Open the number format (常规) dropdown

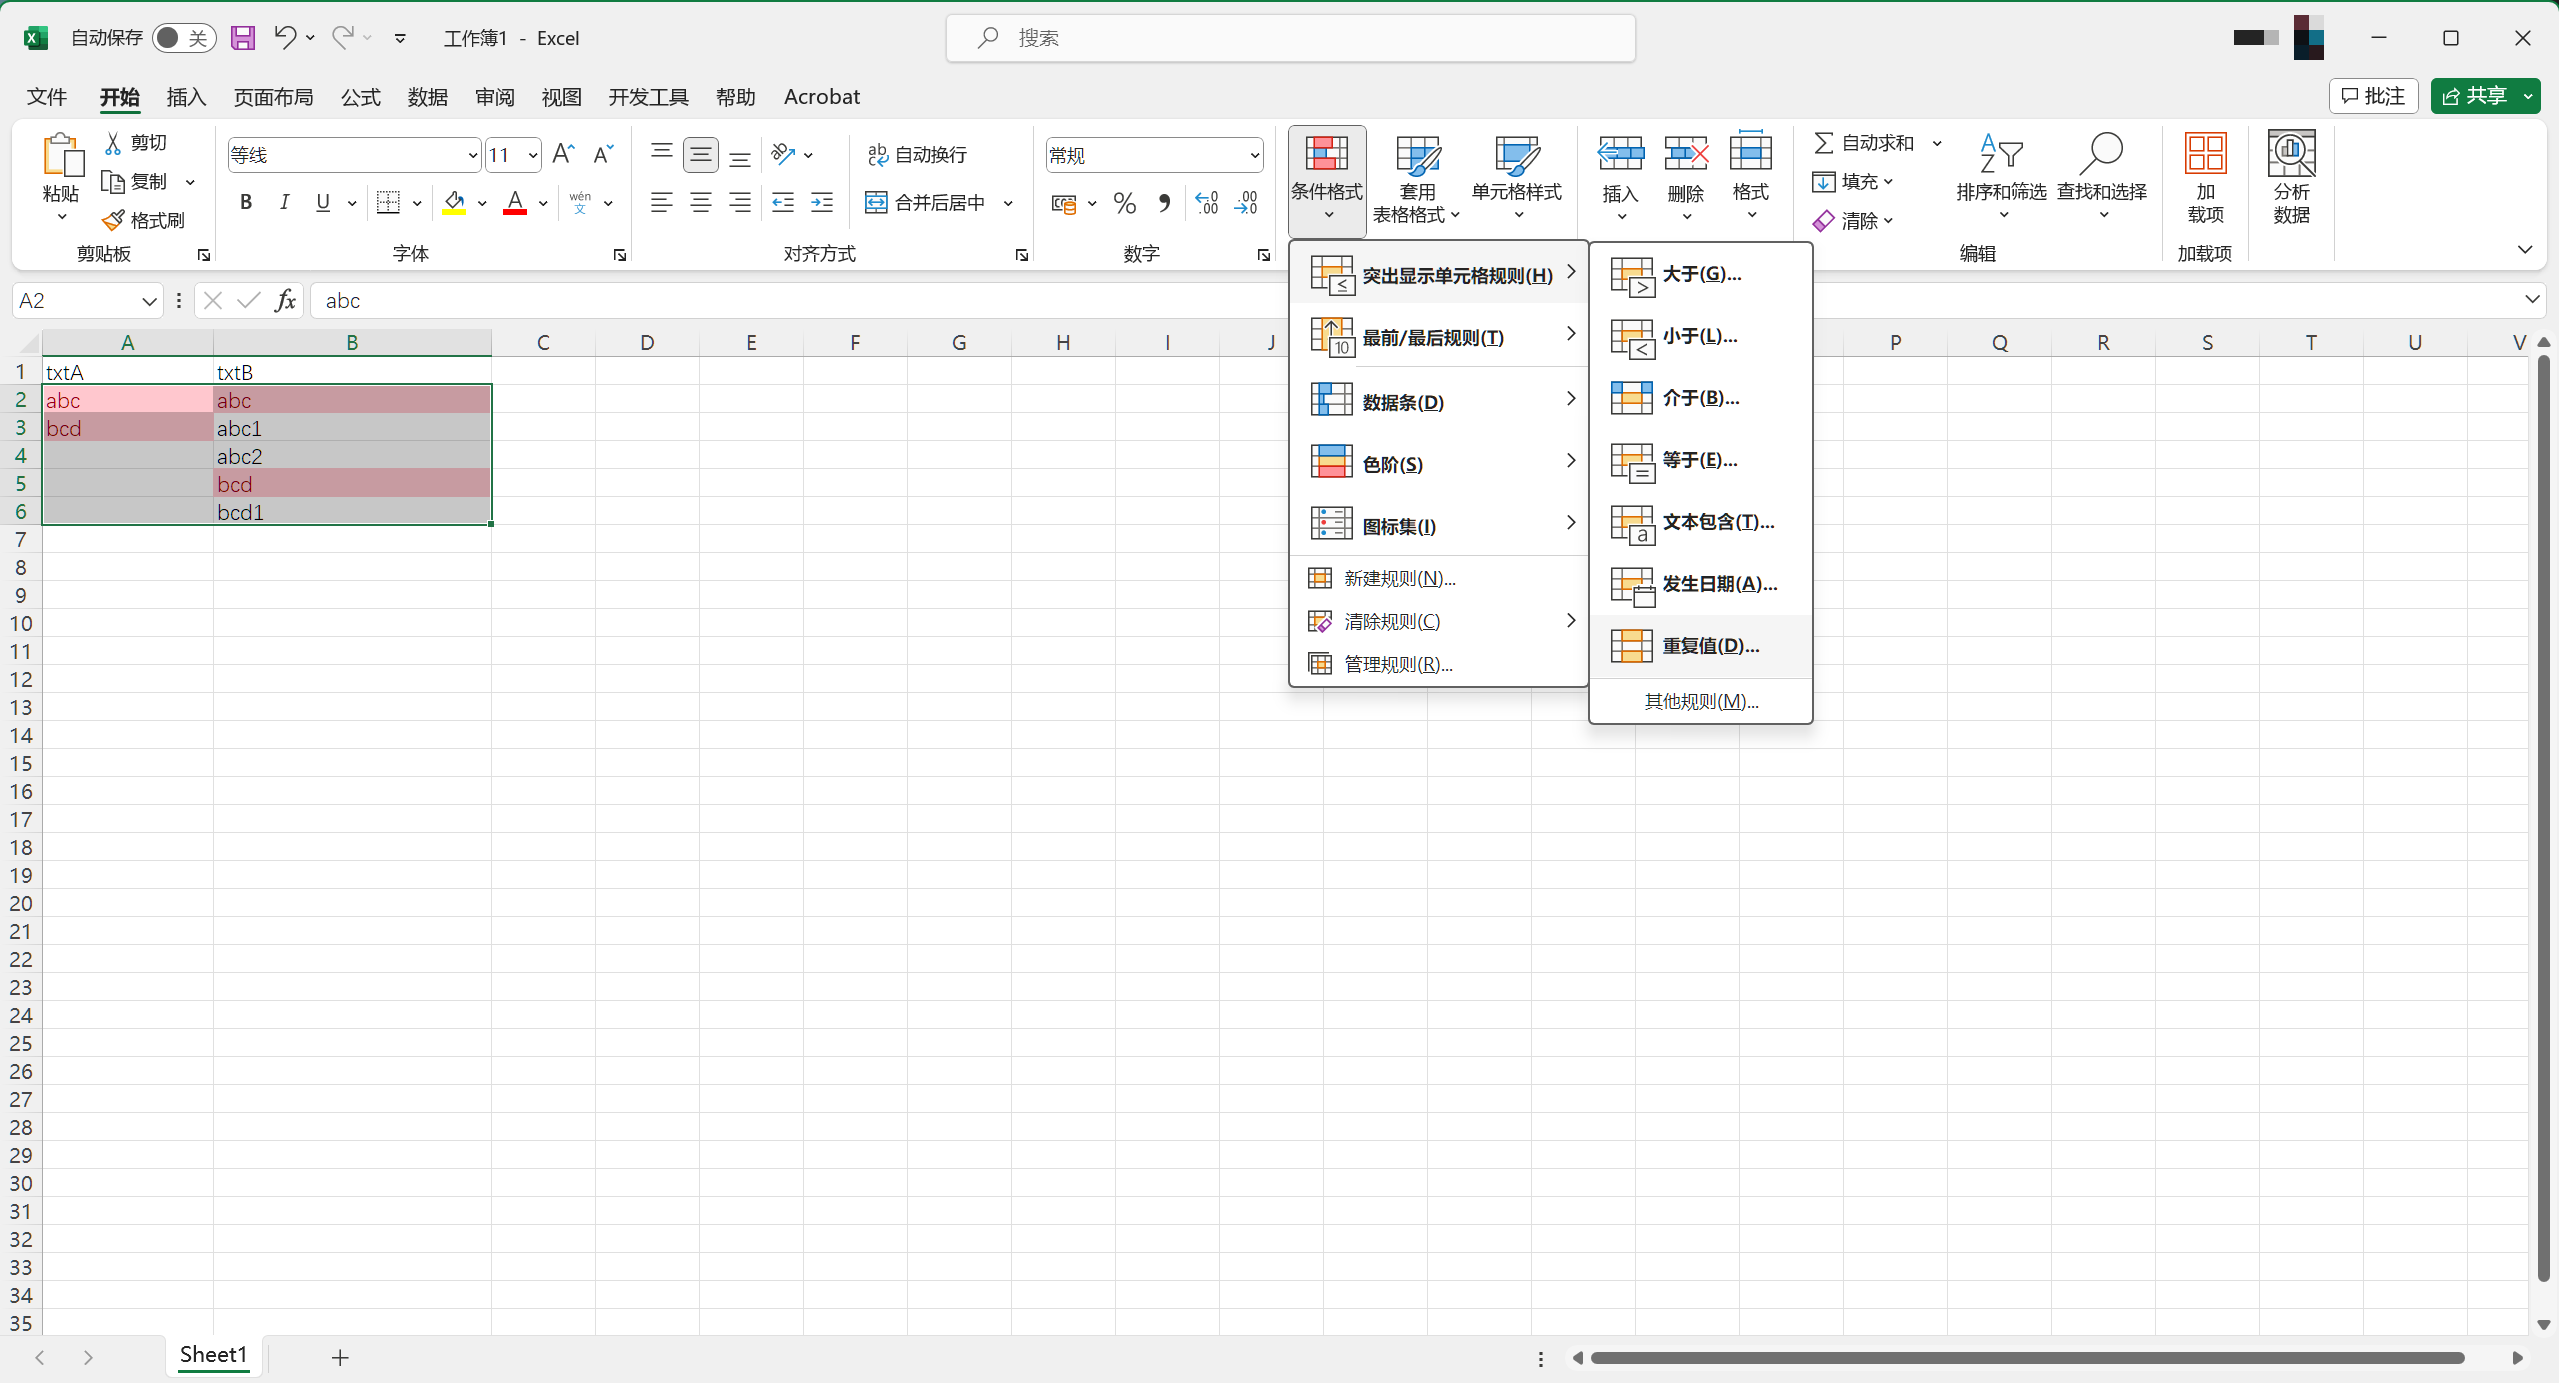1253,155
